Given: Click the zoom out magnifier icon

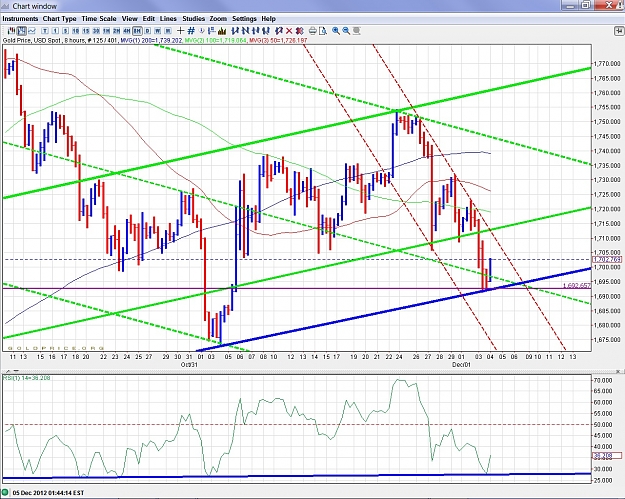Looking at the screenshot, I should (x=346, y=31).
